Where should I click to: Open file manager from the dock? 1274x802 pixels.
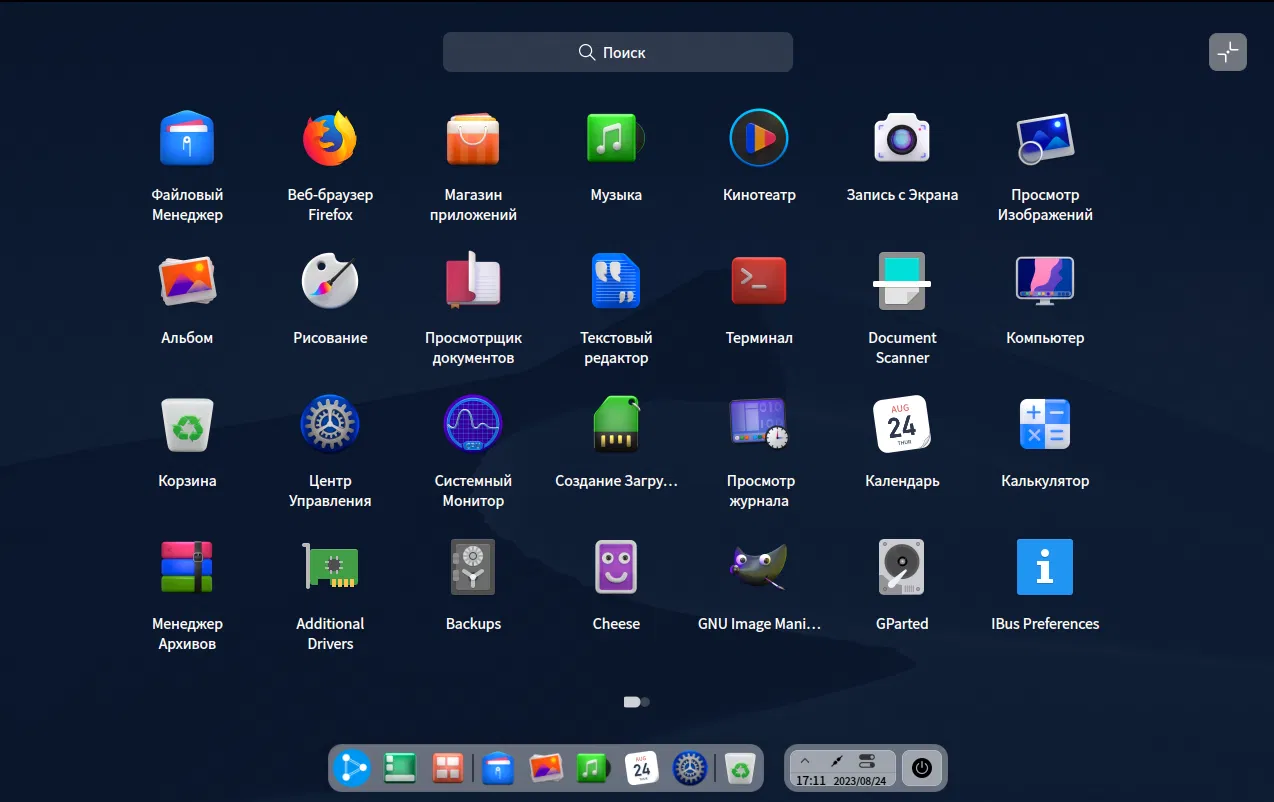(x=498, y=768)
